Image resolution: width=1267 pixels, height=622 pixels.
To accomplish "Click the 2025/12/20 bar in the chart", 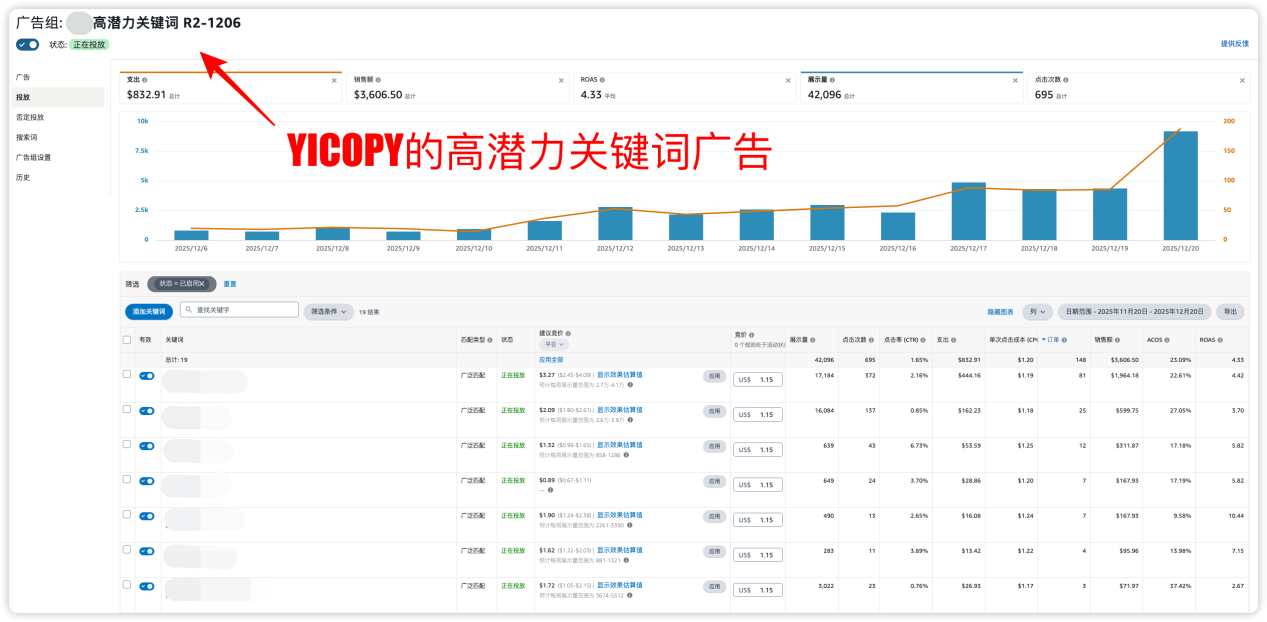I will [1180, 186].
